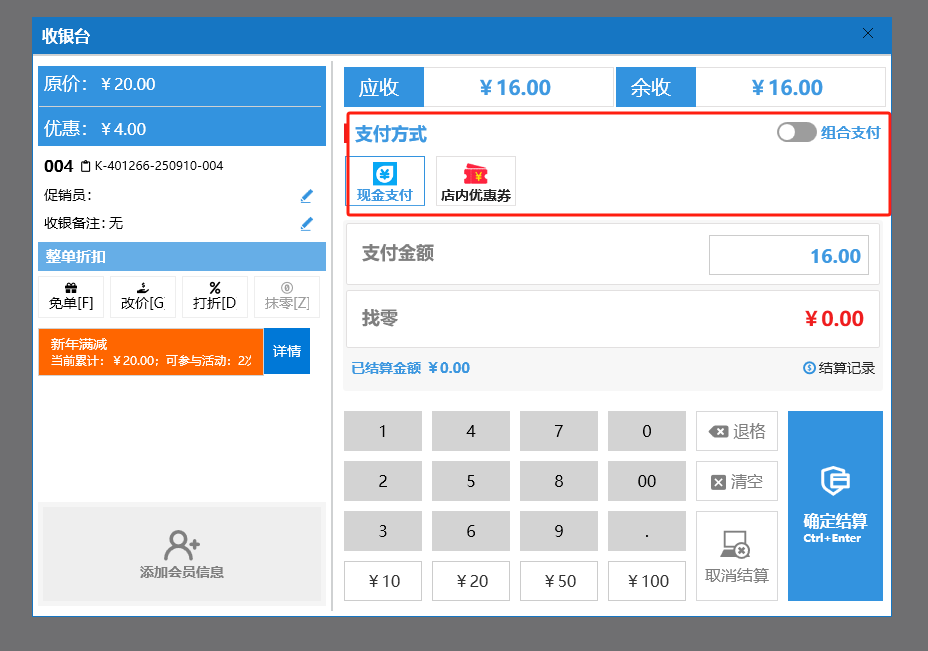Select 现金支付 cash payment icon

tap(385, 181)
